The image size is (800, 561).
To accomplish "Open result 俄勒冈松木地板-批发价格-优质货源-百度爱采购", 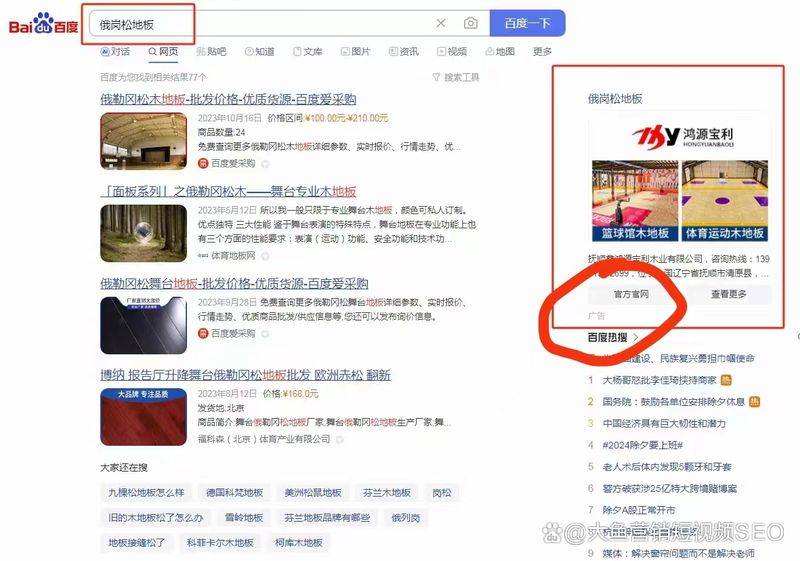I will coord(228,99).
